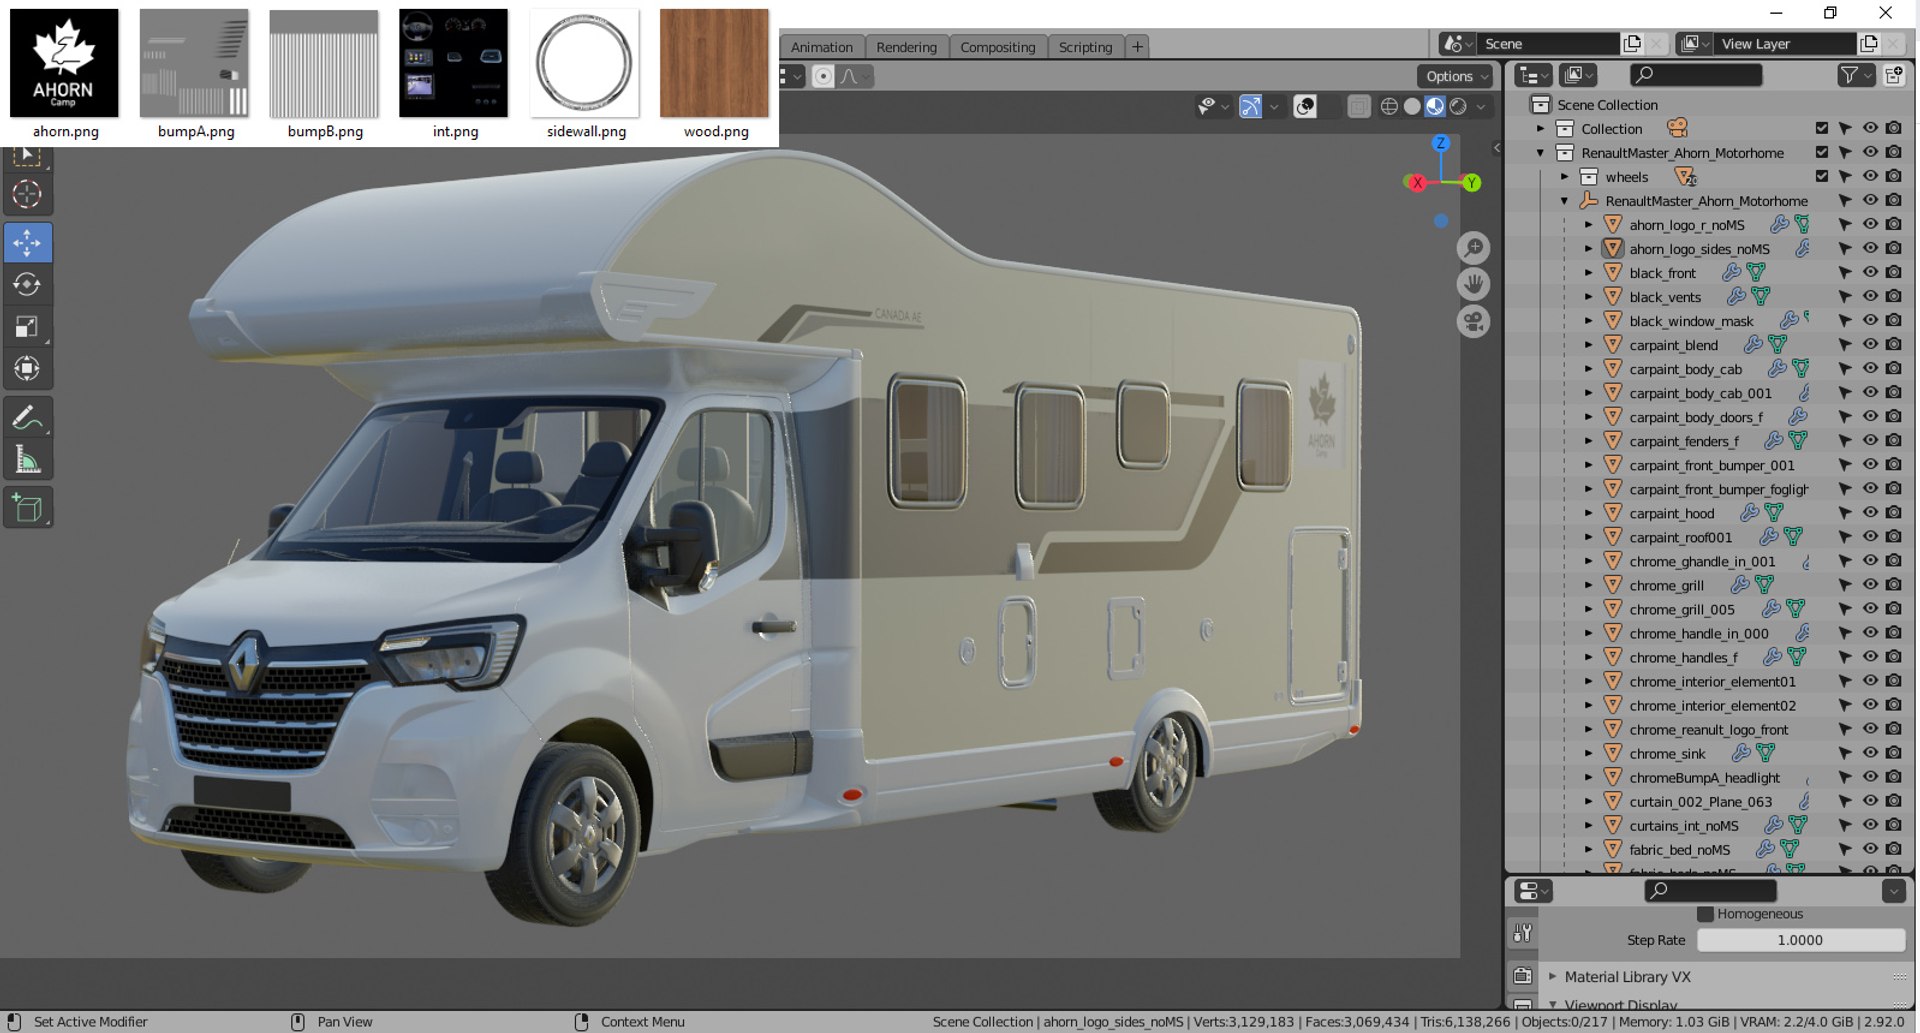Toggle X-ray mode in viewport header
Screen dimensions: 1920x1033
click(1358, 106)
